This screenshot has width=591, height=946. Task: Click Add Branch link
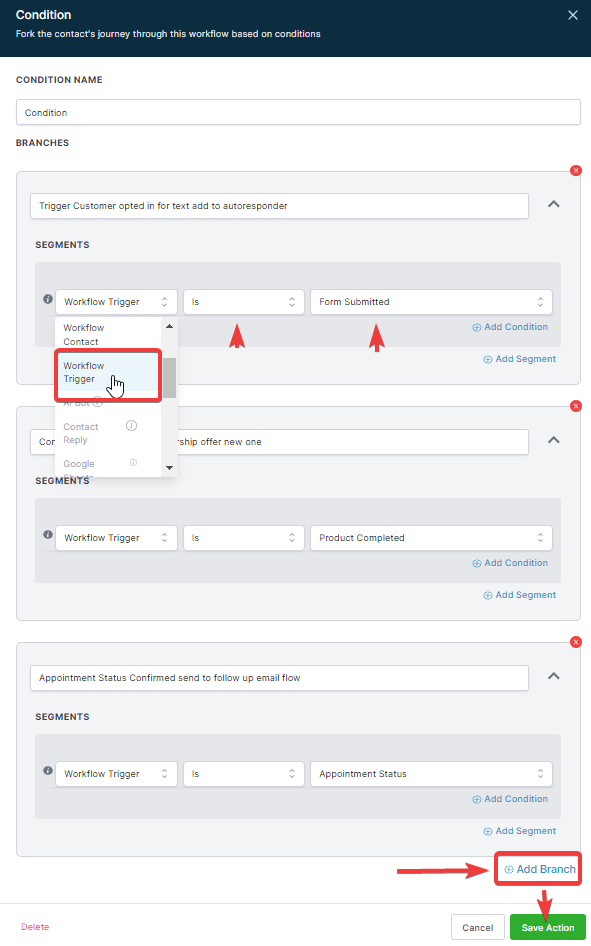540,869
